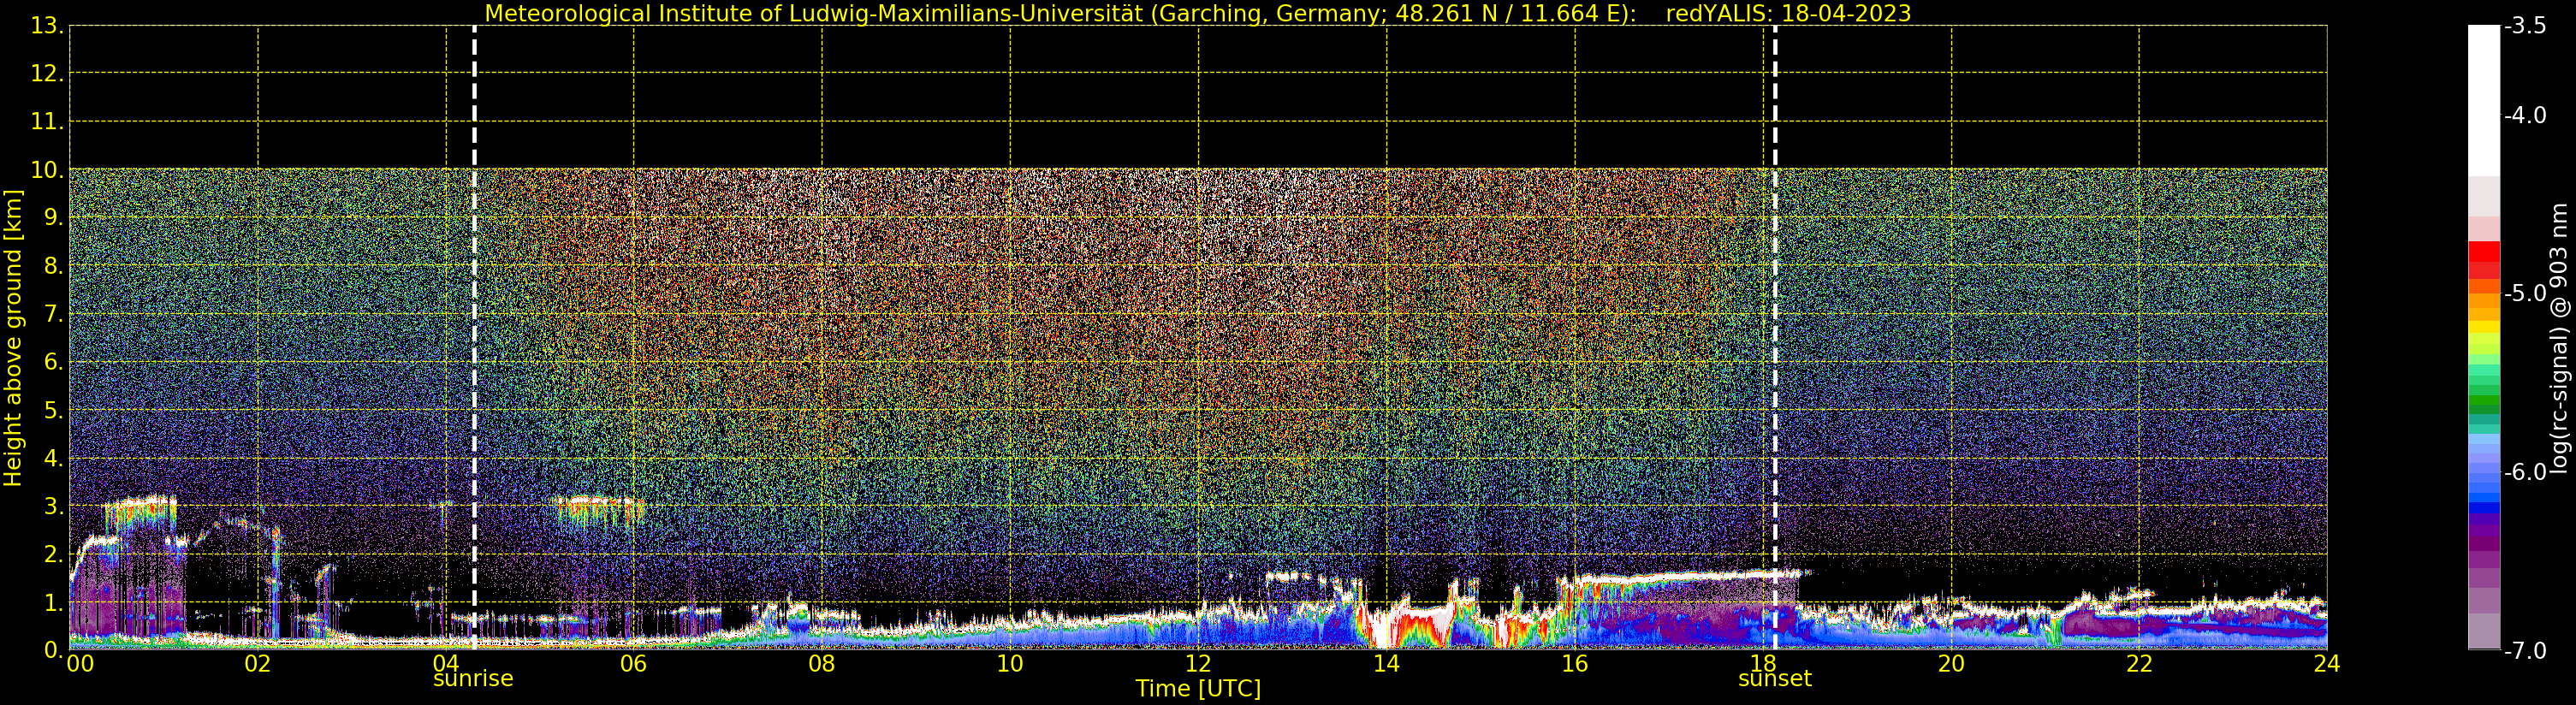2576x705 pixels.
Task: Click the '-7.0' colorbar scale label
Action: tap(2525, 650)
